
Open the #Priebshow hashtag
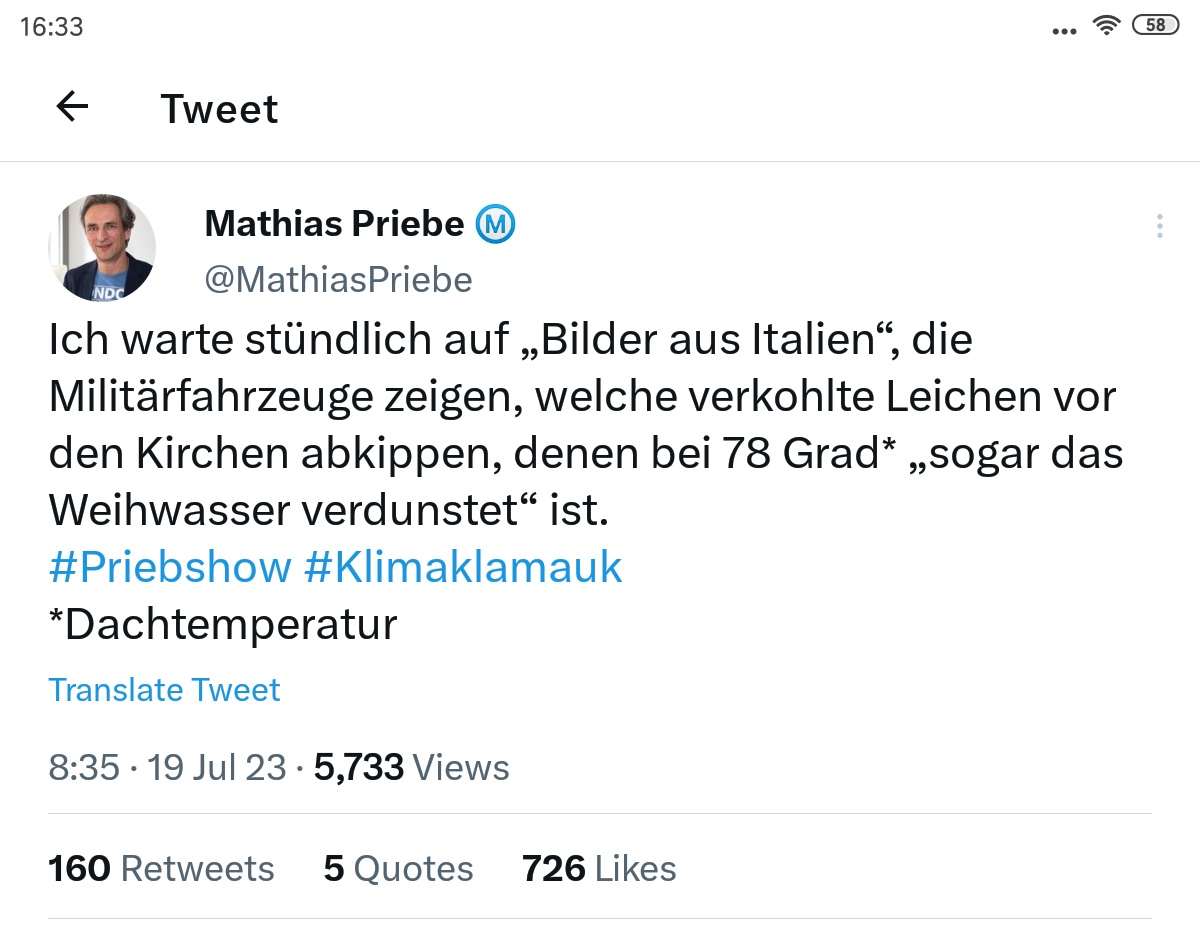point(170,568)
